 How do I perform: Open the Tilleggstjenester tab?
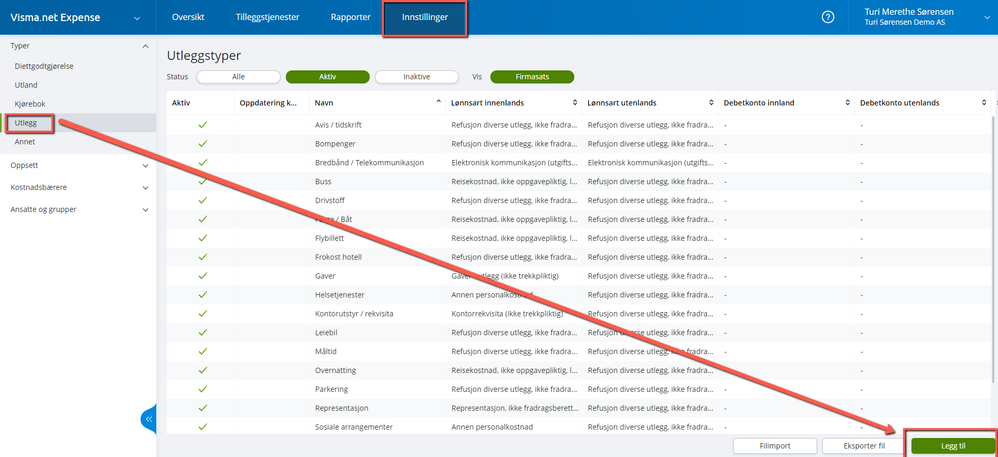267,17
